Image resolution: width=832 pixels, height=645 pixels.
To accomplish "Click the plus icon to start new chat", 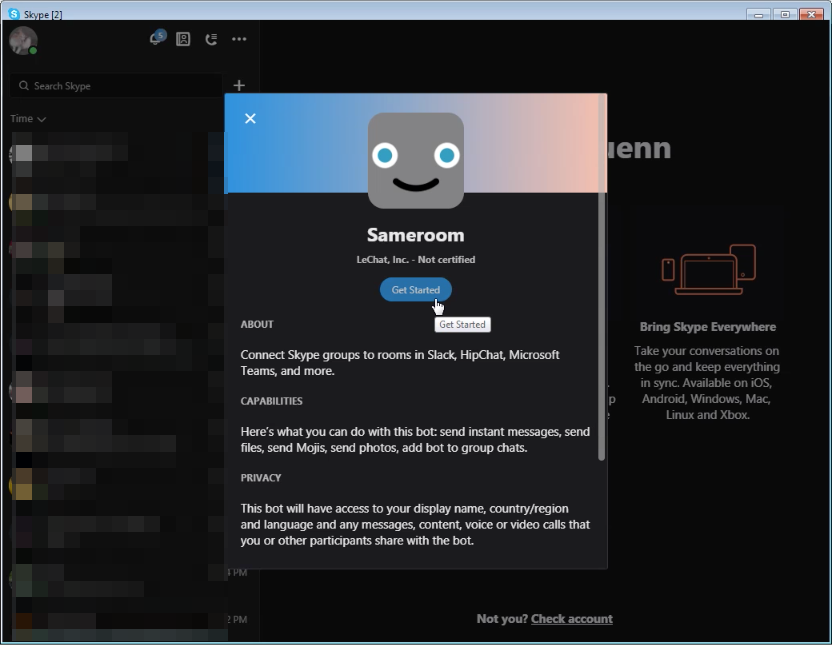I will point(239,85).
